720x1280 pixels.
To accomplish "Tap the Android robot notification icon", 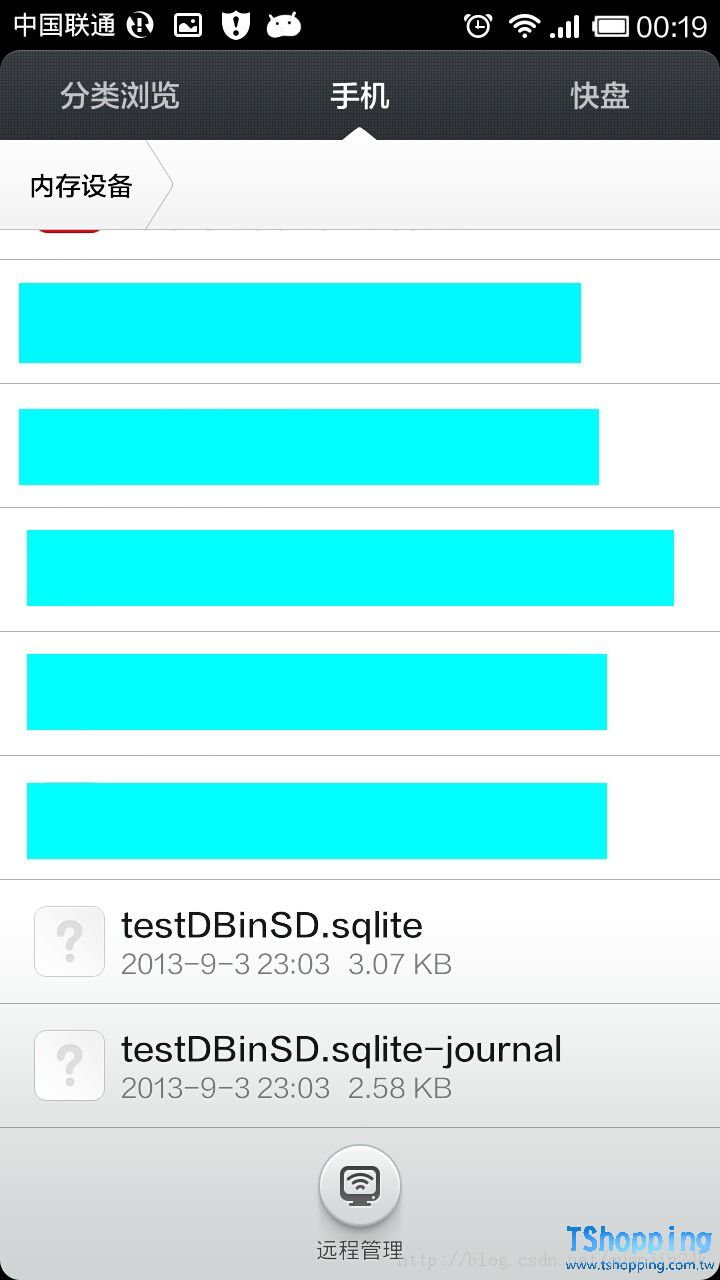I will click(x=284, y=26).
